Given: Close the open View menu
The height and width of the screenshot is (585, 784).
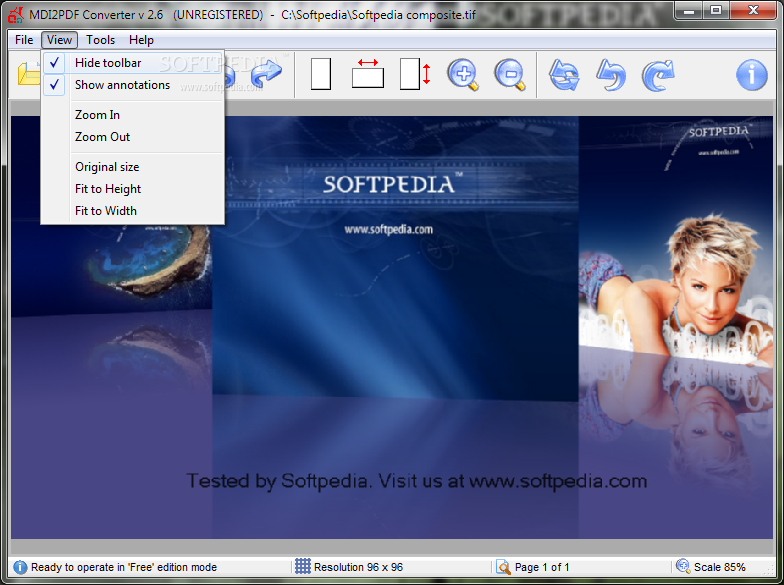Looking at the screenshot, I should [59, 40].
